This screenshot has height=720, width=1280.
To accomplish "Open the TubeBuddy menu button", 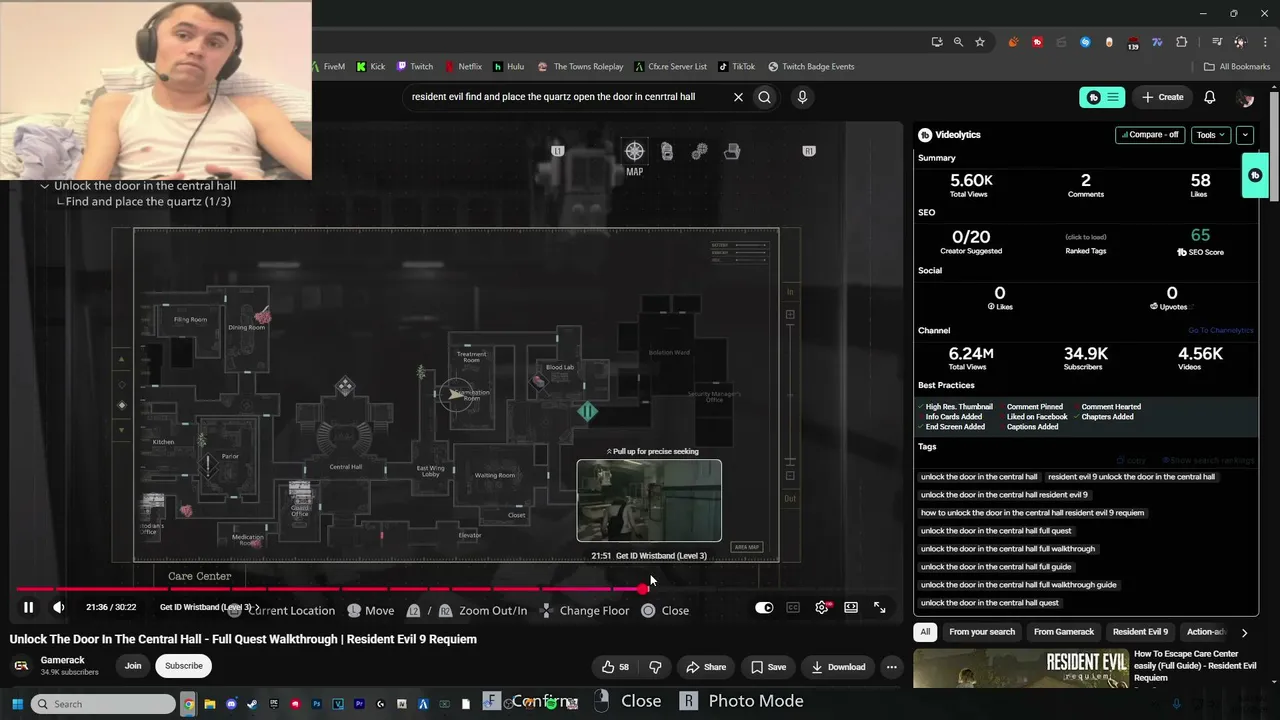I will [1103, 97].
